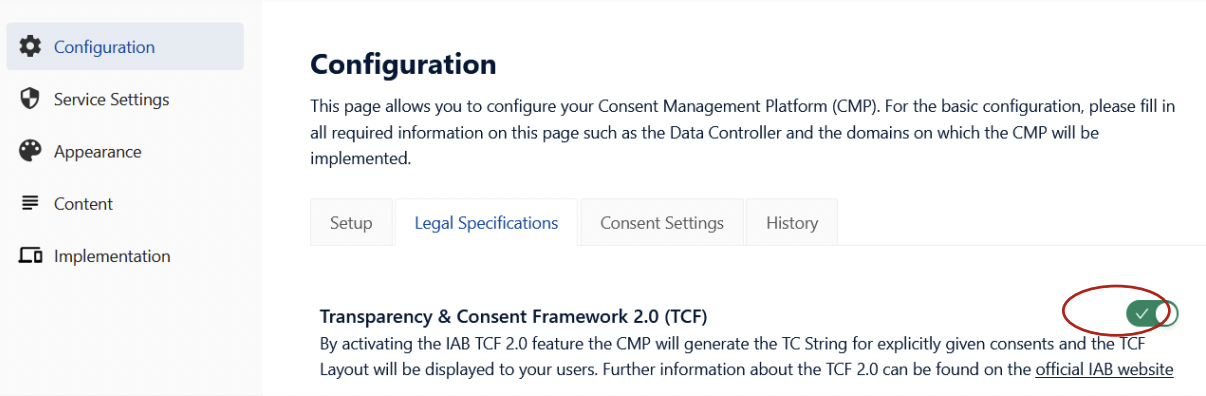This screenshot has height=396, width=1206.
Task: Click the Implementation devices icon
Action: pos(31,256)
